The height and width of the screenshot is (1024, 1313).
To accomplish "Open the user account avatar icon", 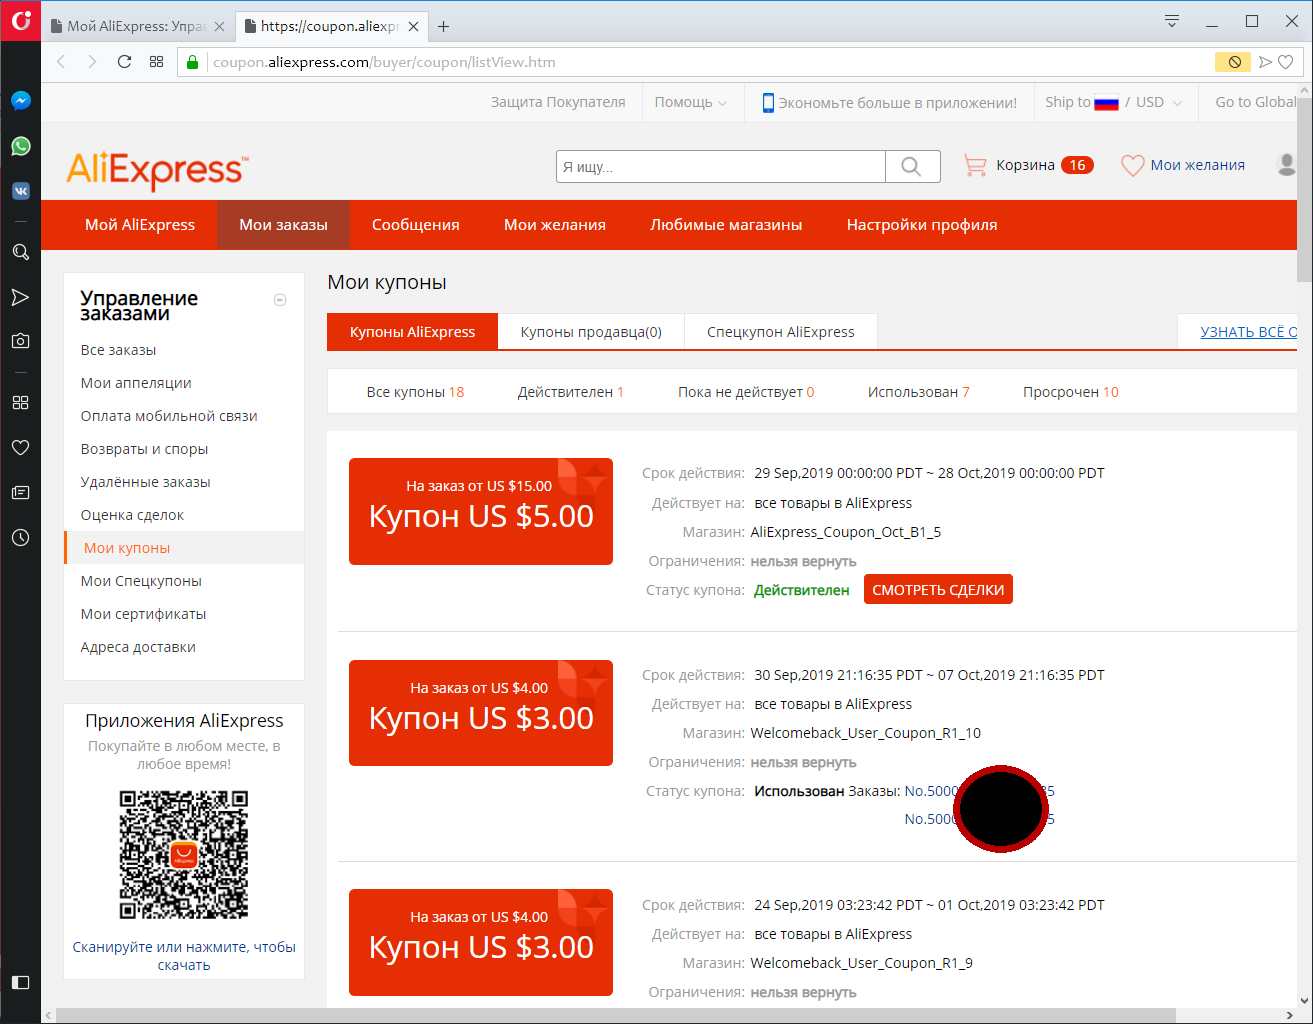I will [1287, 165].
